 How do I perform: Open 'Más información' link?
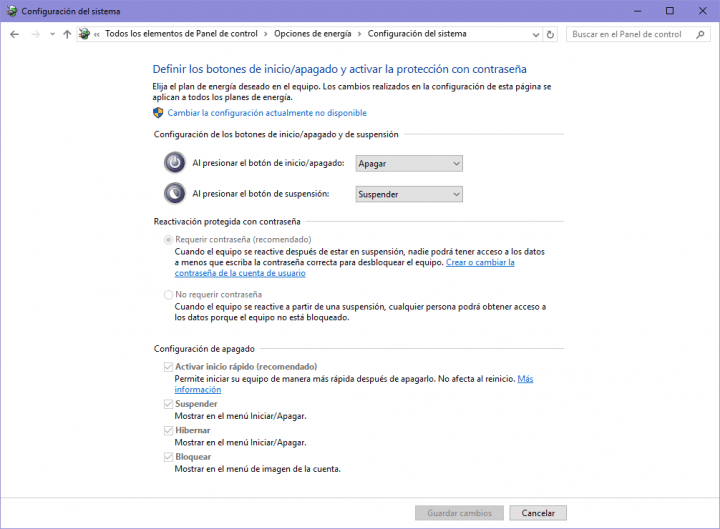point(525,379)
